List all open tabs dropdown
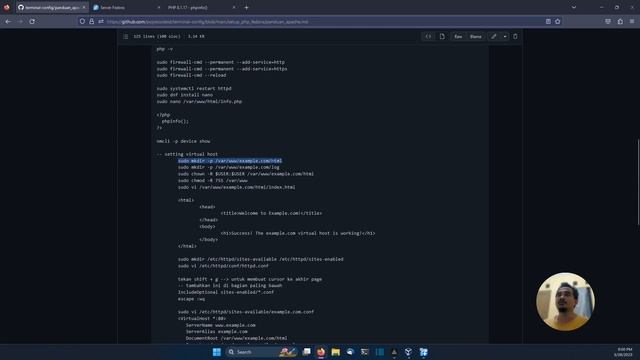Screen dimensions: 640x360 (574, 7)
